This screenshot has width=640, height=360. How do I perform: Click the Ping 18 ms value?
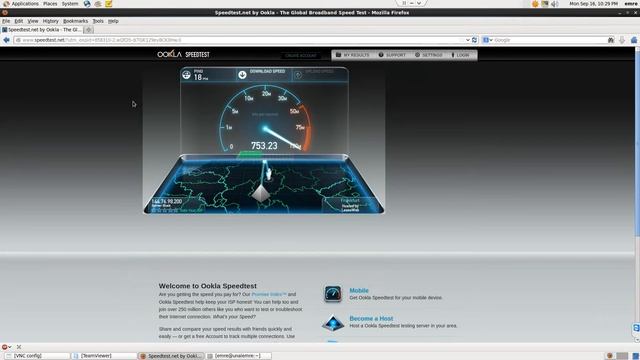click(200, 77)
